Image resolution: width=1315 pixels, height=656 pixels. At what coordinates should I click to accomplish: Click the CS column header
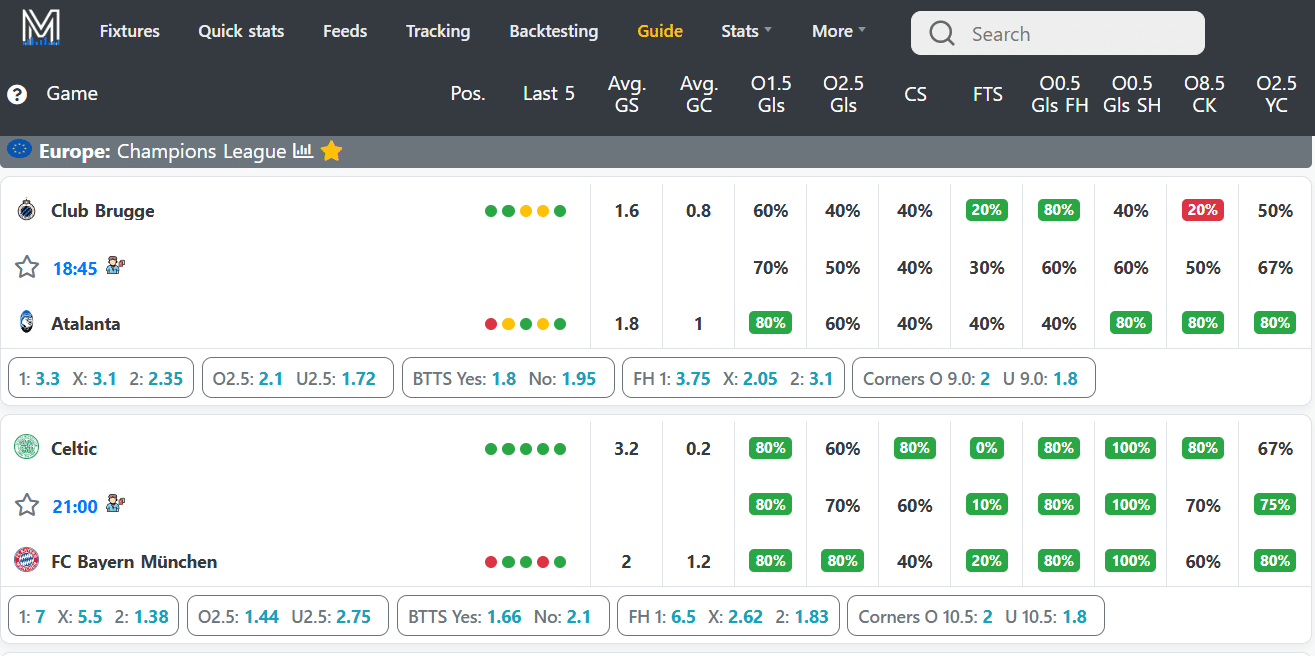click(915, 94)
